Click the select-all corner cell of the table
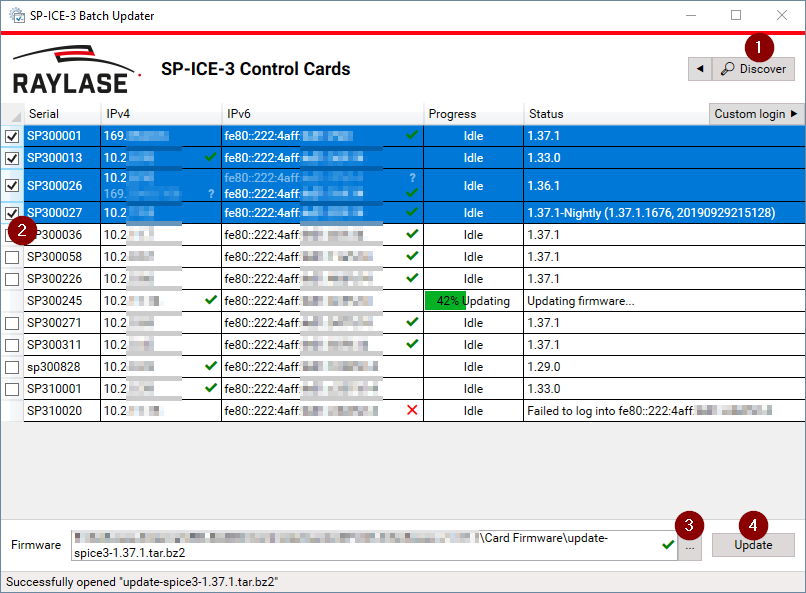The image size is (806, 593). (12, 114)
